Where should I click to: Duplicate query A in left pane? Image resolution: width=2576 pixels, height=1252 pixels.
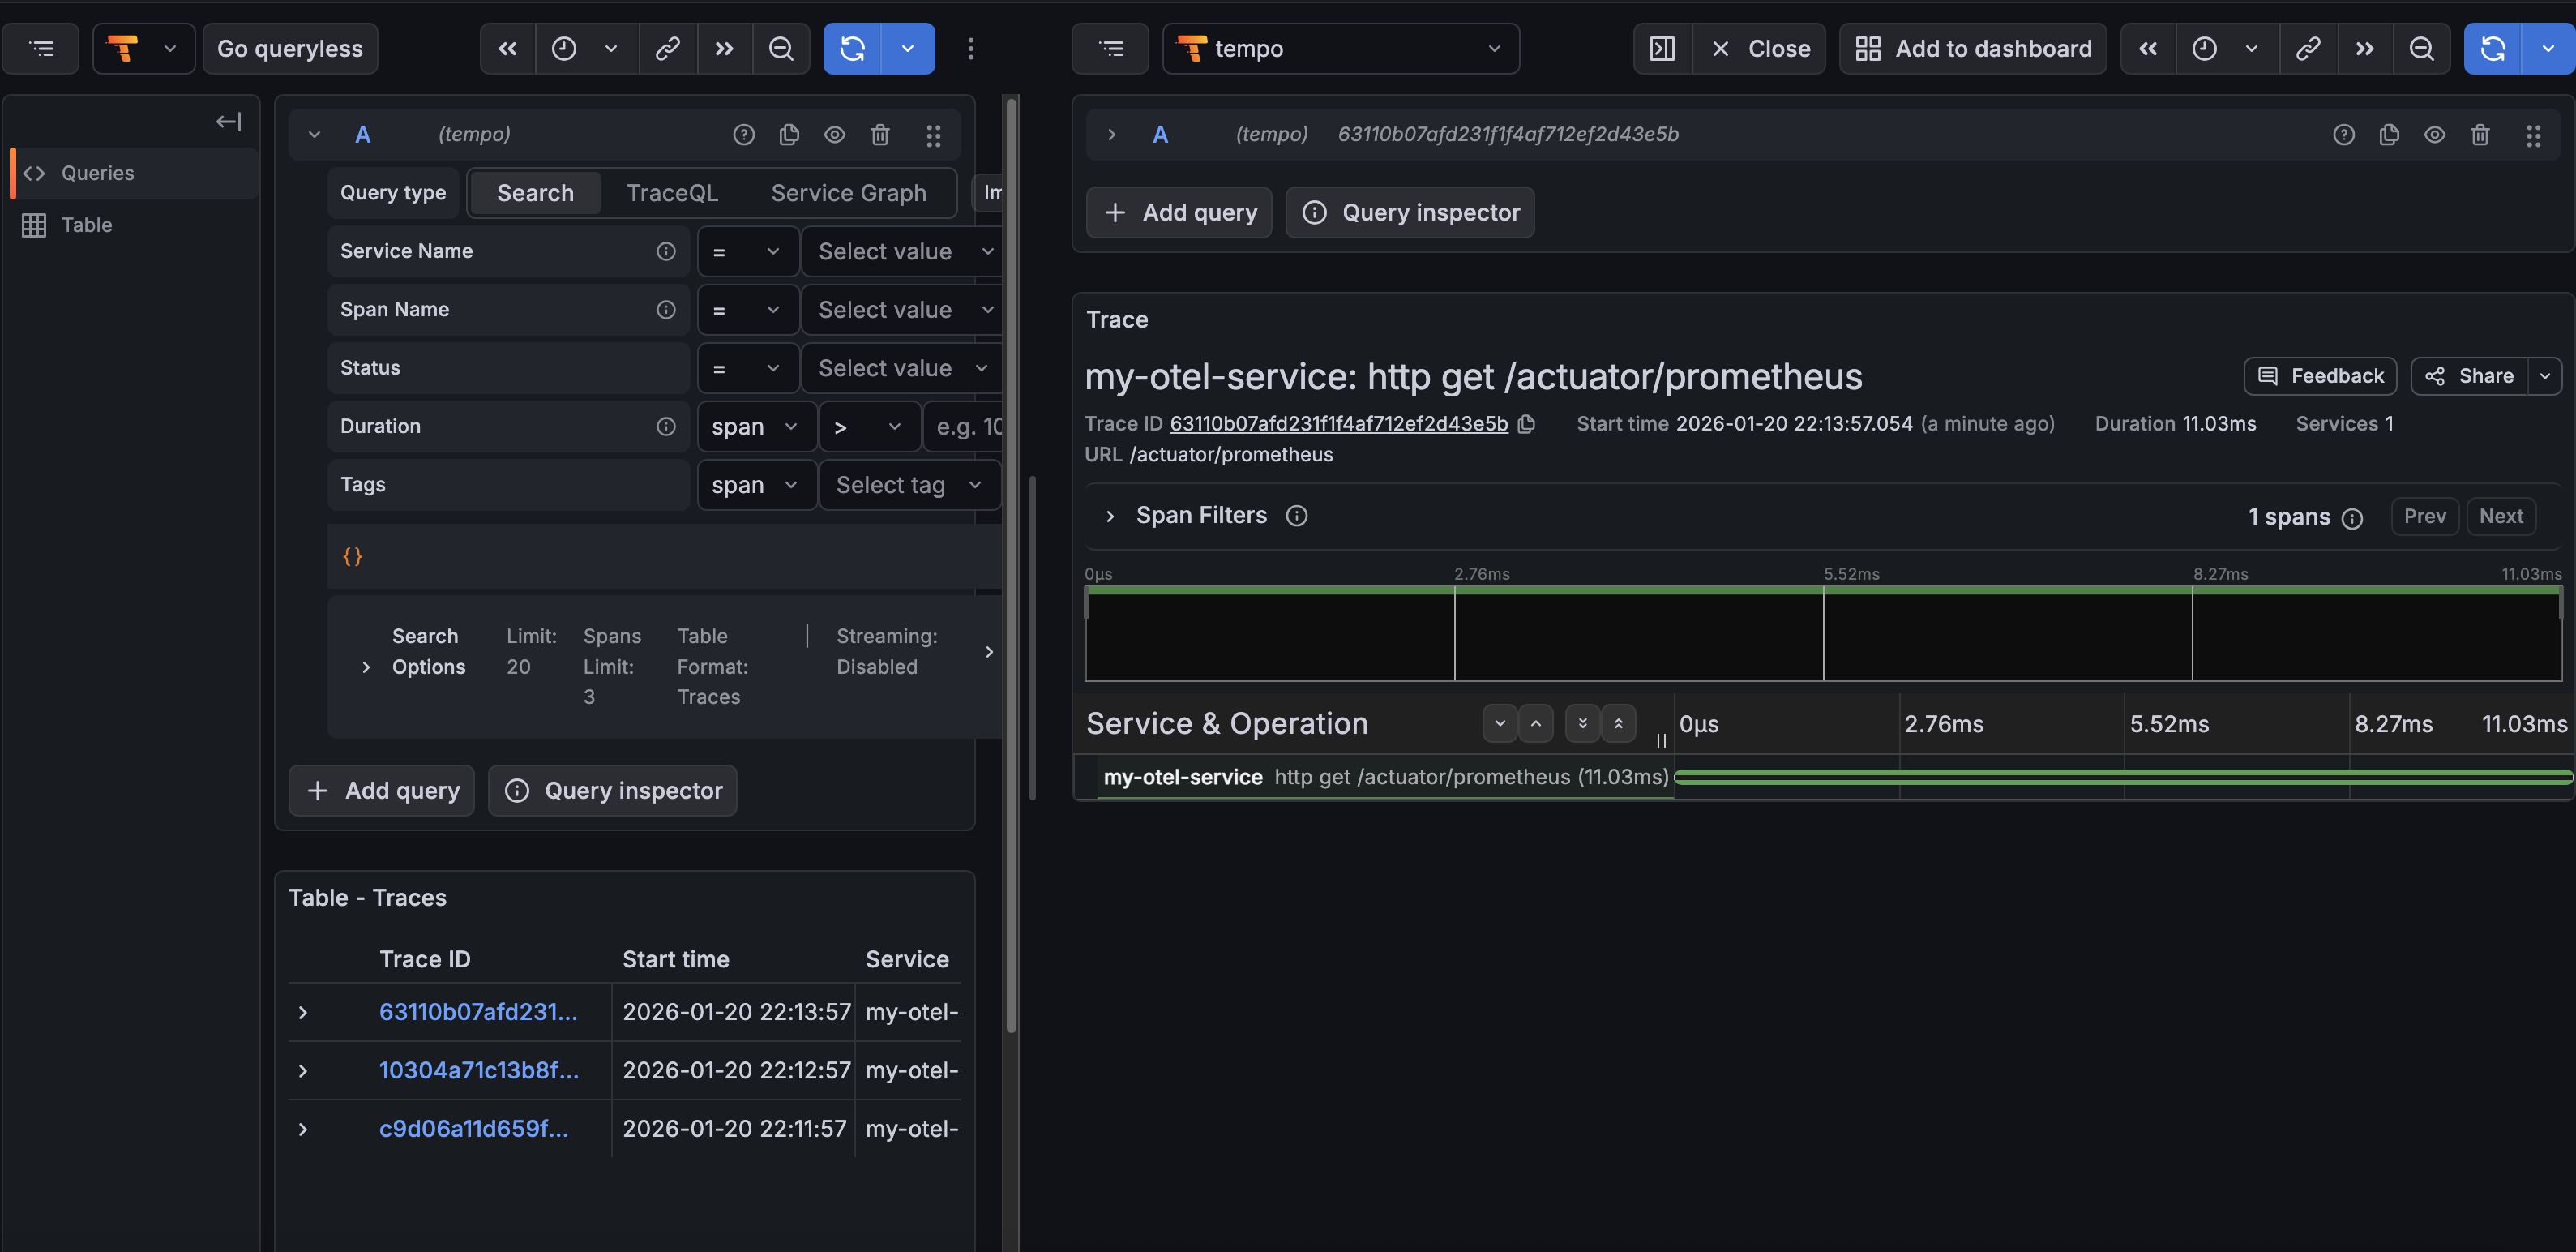pos(789,134)
